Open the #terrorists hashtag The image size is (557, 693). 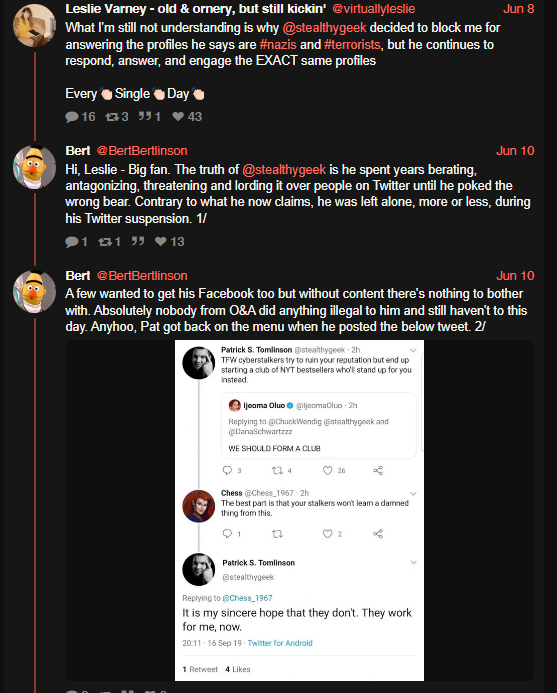352,45
